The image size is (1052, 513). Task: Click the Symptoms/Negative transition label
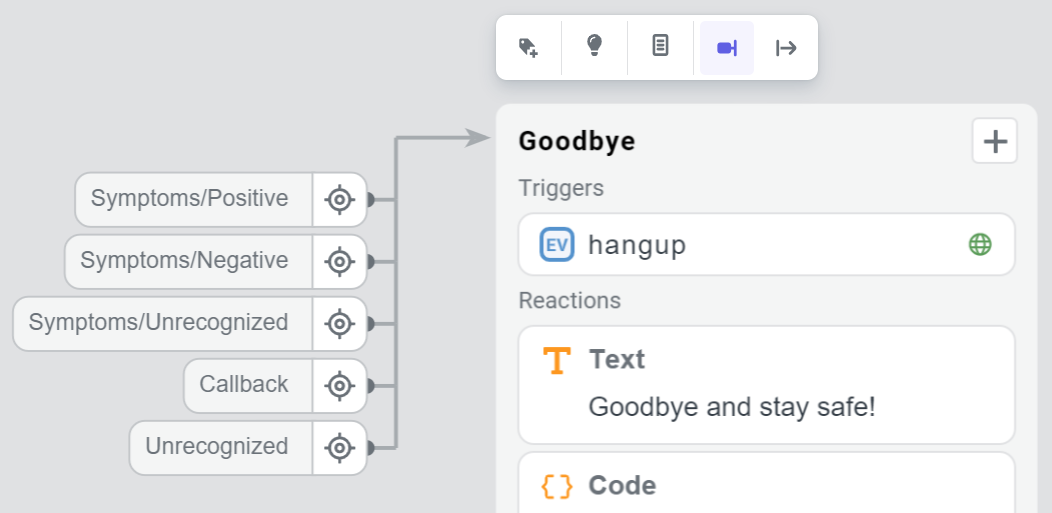[184, 261]
